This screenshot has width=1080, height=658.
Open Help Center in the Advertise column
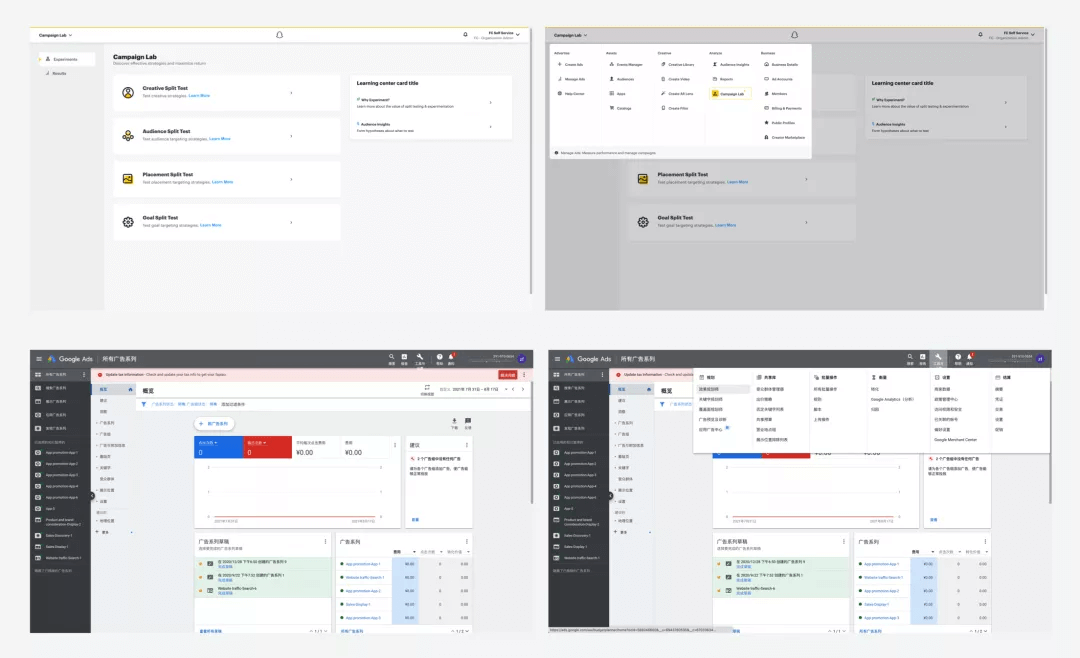(x=571, y=94)
